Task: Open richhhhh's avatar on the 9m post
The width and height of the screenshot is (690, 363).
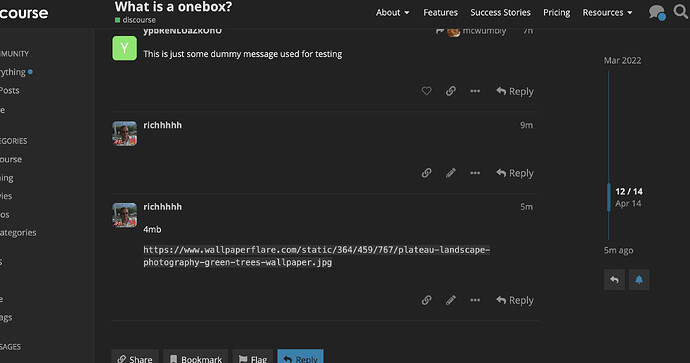Action: [125, 133]
